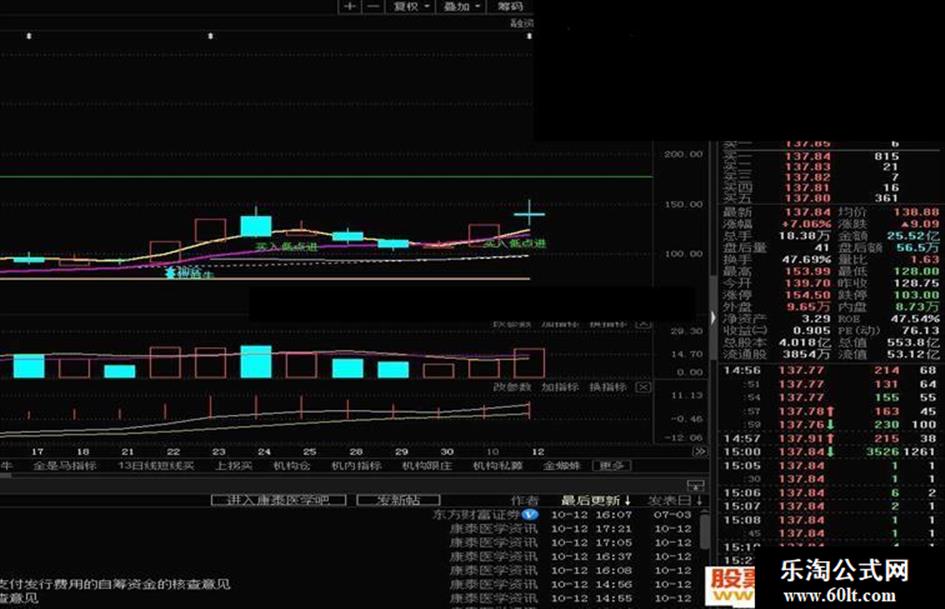Click the 14:57 trade row at 137.91

(x=830, y=438)
